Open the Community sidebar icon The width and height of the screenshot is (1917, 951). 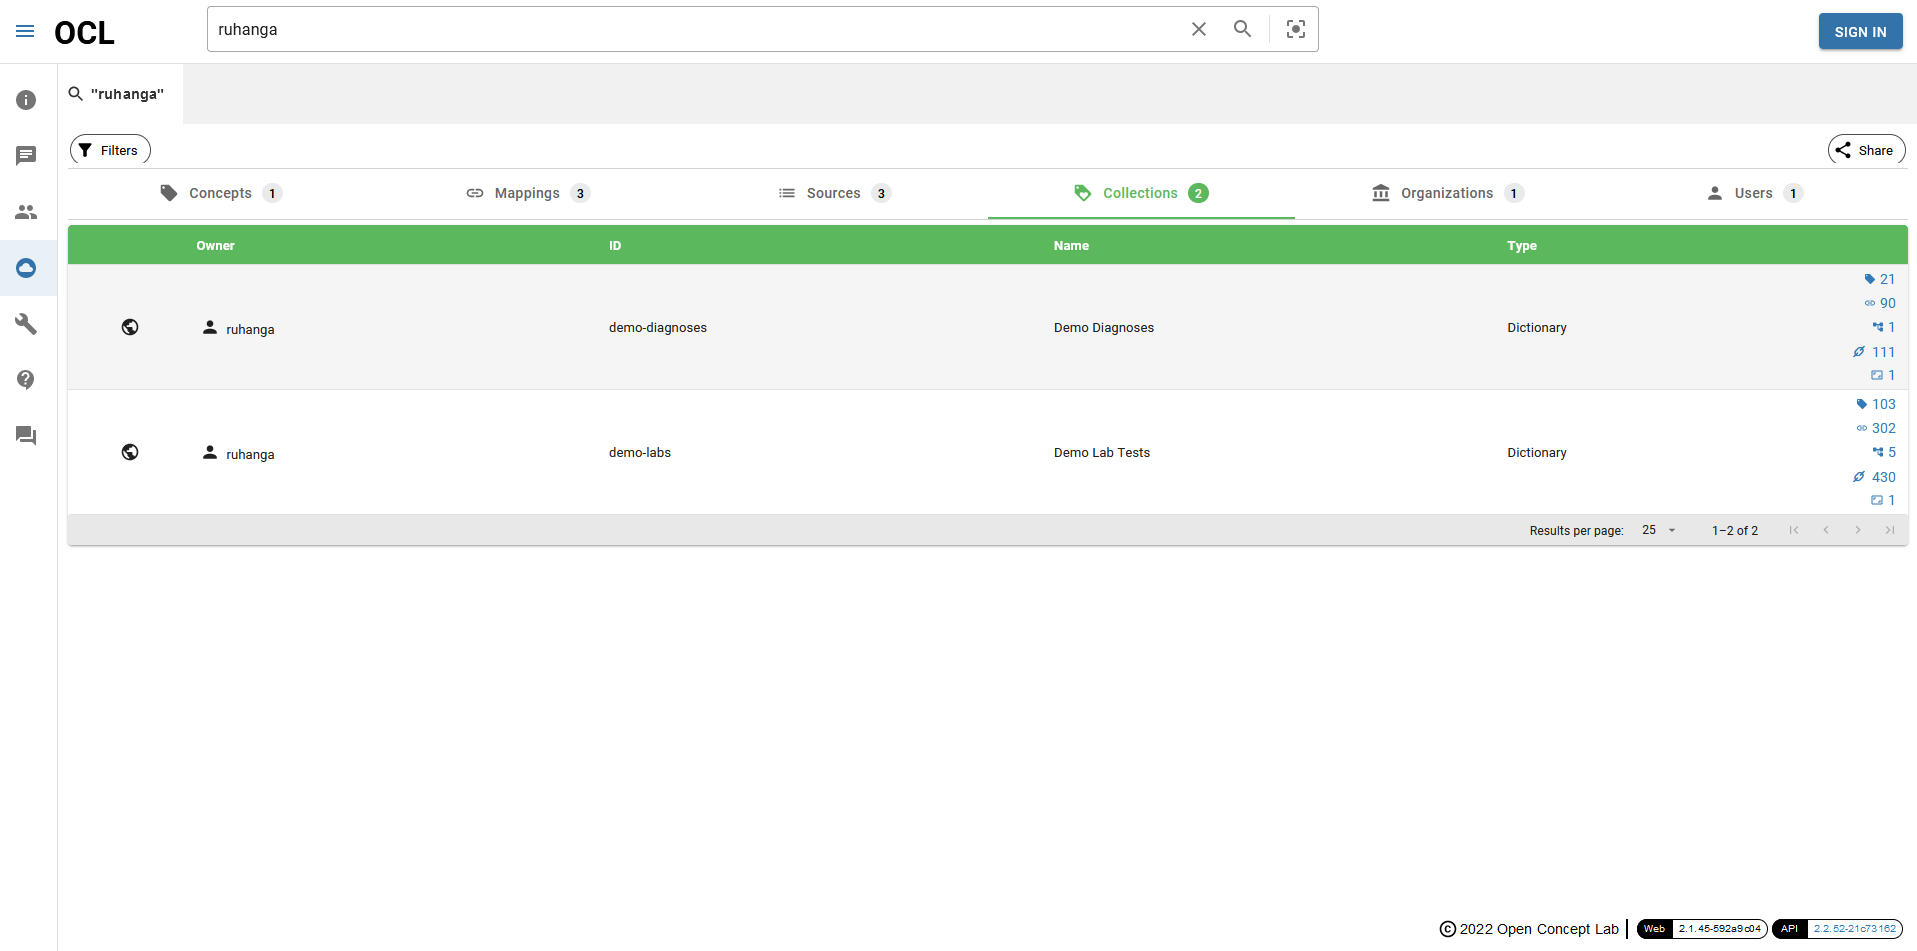point(26,212)
